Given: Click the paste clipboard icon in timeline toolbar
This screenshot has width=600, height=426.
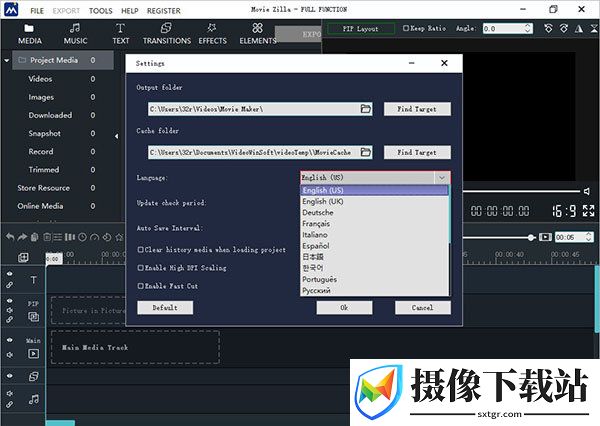Looking at the screenshot, I should 34,237.
